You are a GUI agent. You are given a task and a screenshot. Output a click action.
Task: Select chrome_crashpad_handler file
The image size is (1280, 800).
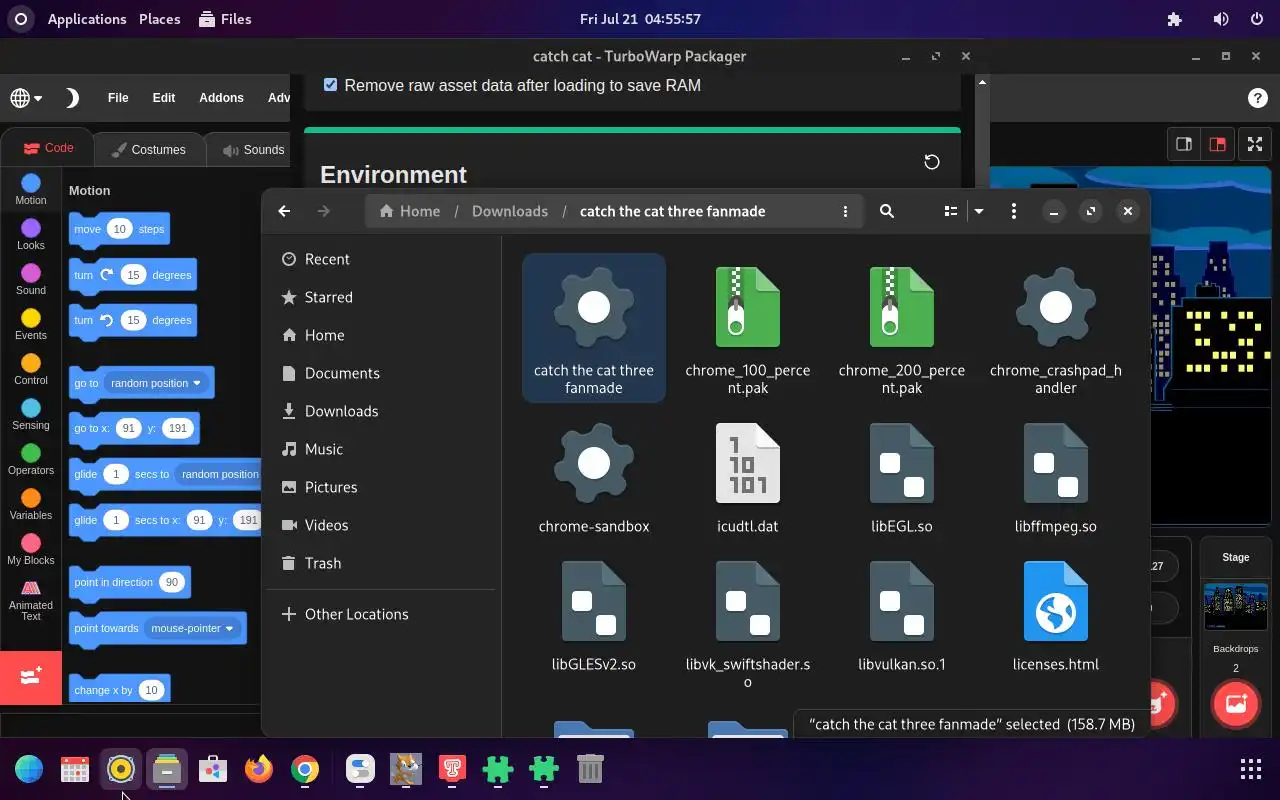[x=1056, y=330]
